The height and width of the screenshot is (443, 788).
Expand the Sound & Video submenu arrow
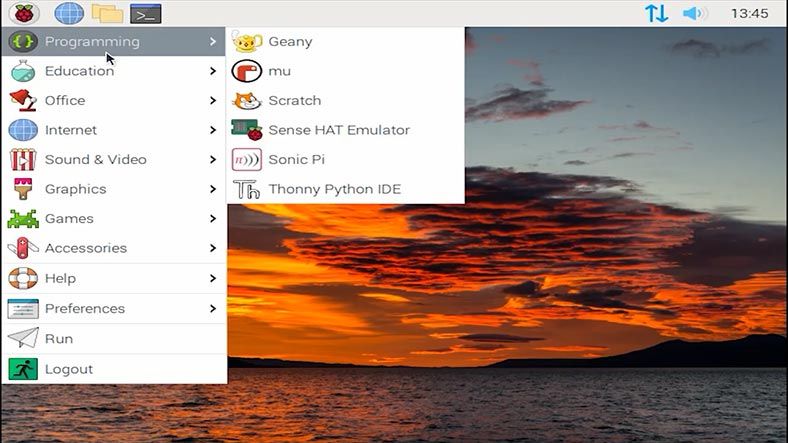point(213,160)
